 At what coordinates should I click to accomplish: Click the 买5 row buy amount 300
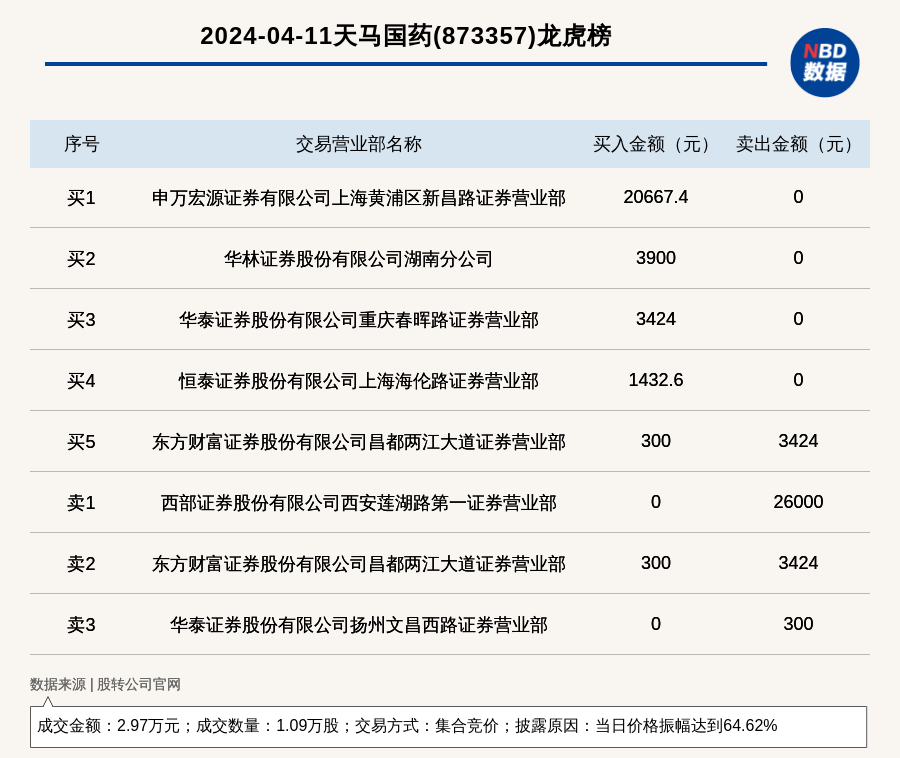[x=655, y=441]
